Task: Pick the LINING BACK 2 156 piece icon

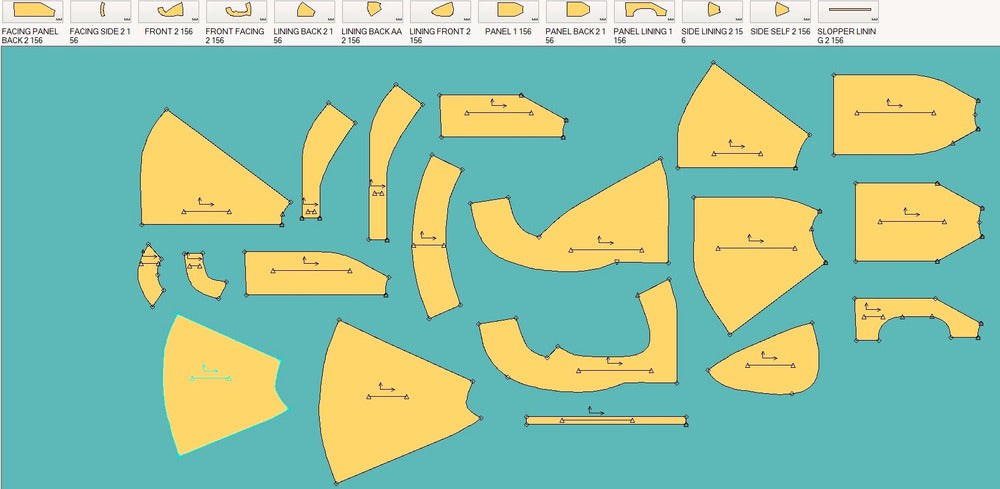Action: tap(305, 11)
